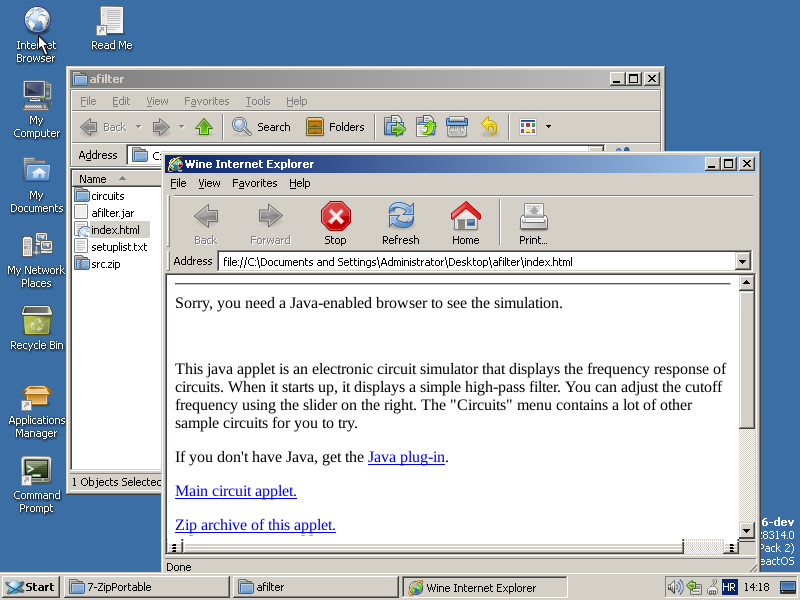This screenshot has height=600, width=800.
Task: Open Search in the afilter window toolbar
Action: (x=261, y=127)
